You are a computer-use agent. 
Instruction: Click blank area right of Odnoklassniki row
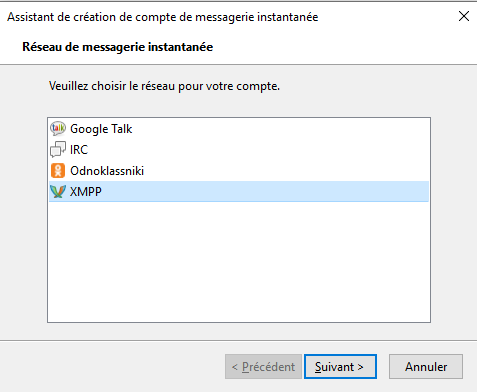pyautogui.click(x=287, y=171)
